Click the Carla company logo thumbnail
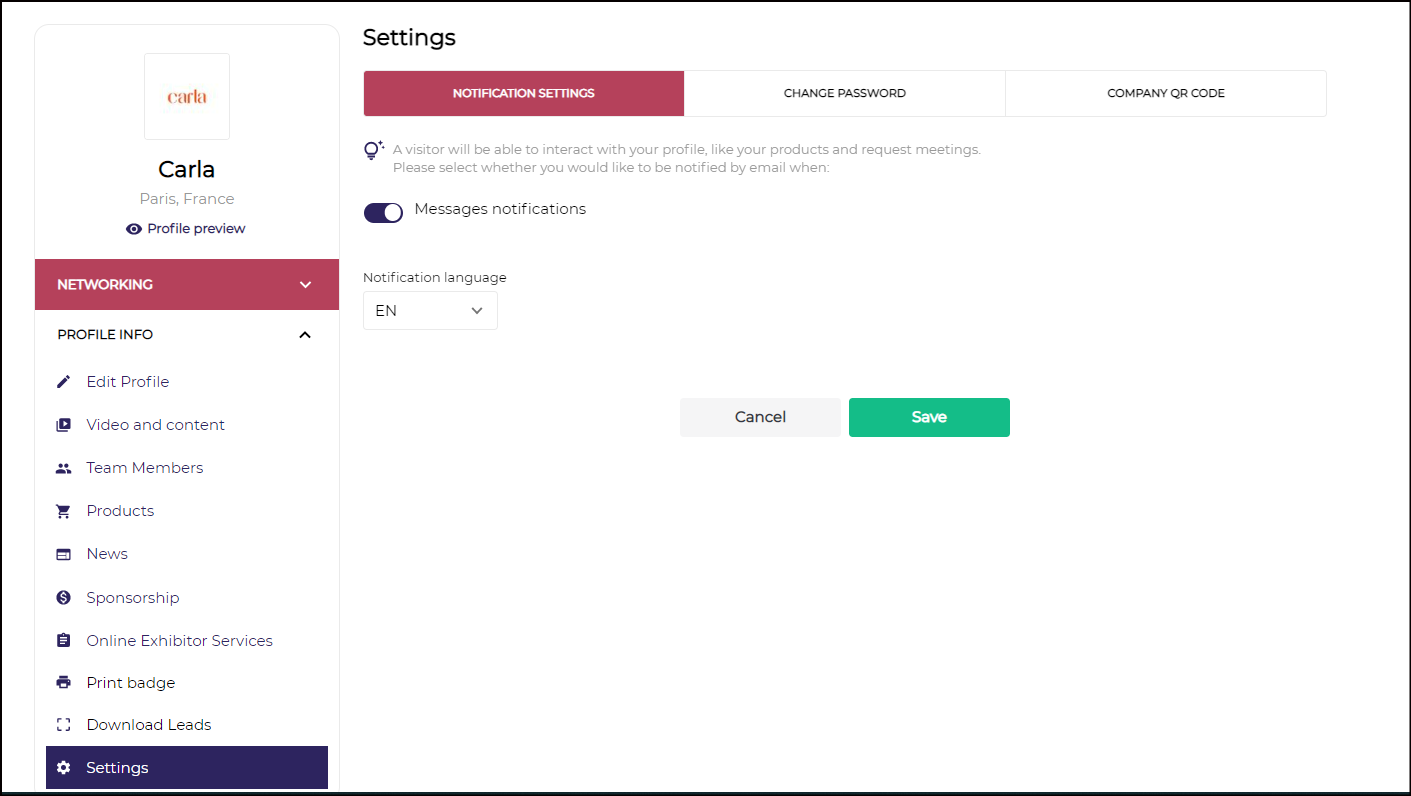 tap(187, 97)
